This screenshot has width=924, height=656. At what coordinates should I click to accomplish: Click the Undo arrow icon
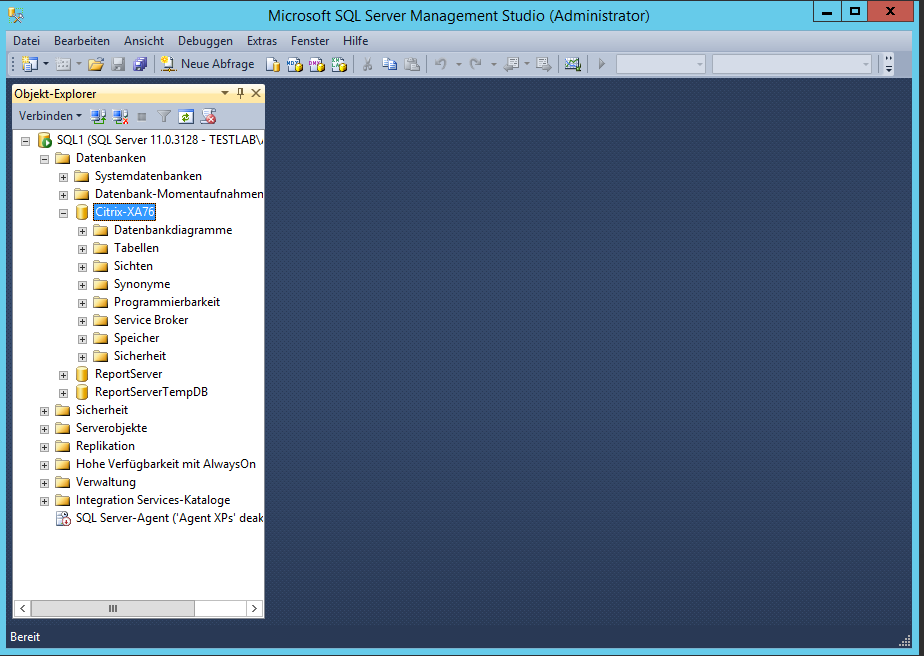[441, 64]
